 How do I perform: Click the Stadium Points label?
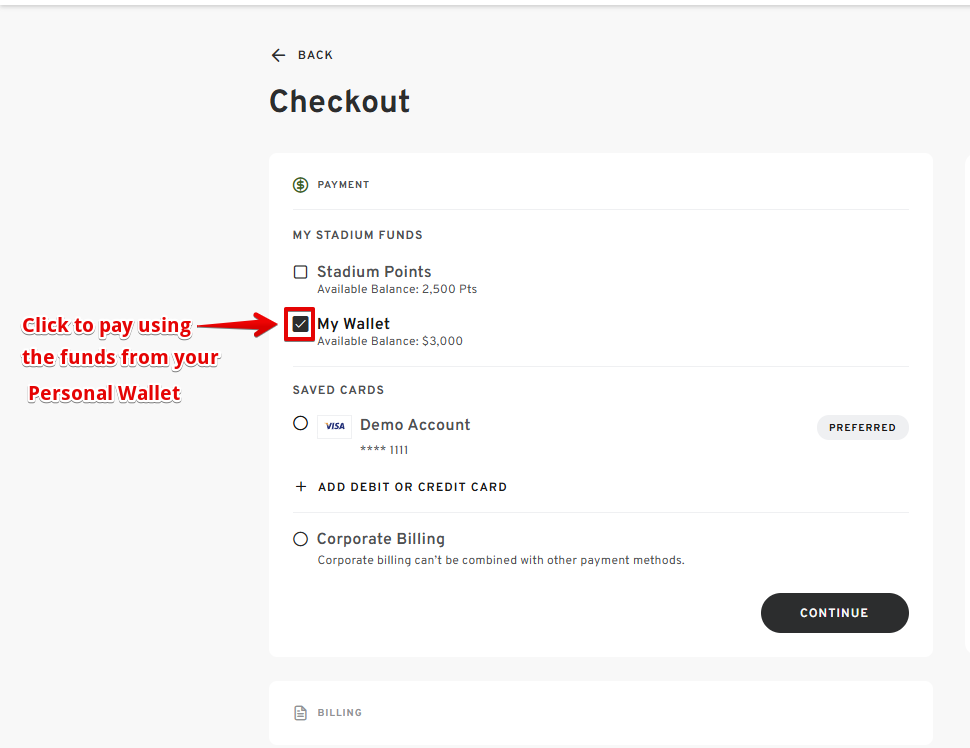(x=374, y=272)
